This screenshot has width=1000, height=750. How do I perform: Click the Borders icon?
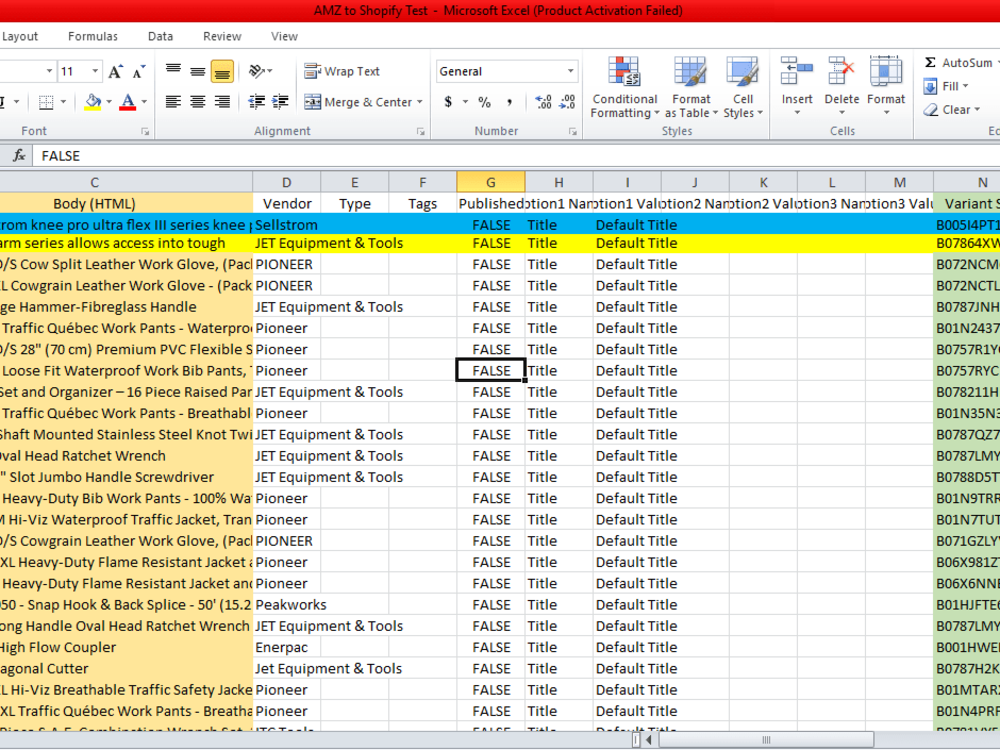point(46,102)
